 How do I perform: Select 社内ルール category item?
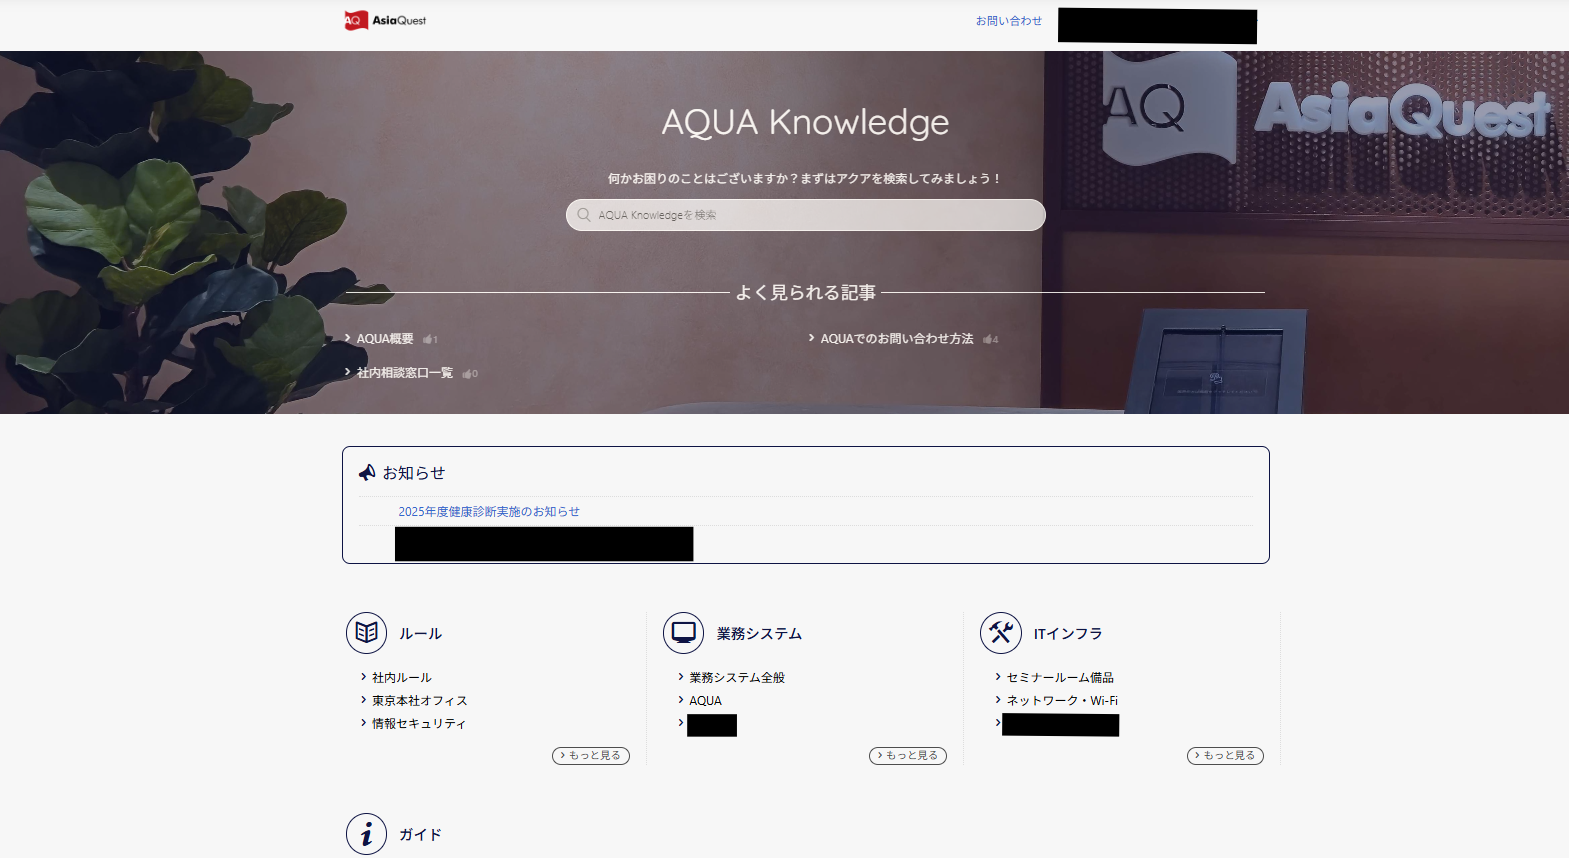pyautogui.click(x=402, y=678)
